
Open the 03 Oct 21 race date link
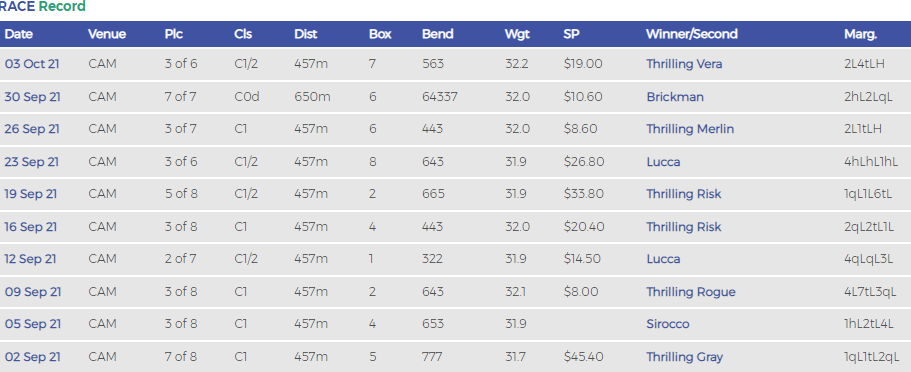click(31, 64)
